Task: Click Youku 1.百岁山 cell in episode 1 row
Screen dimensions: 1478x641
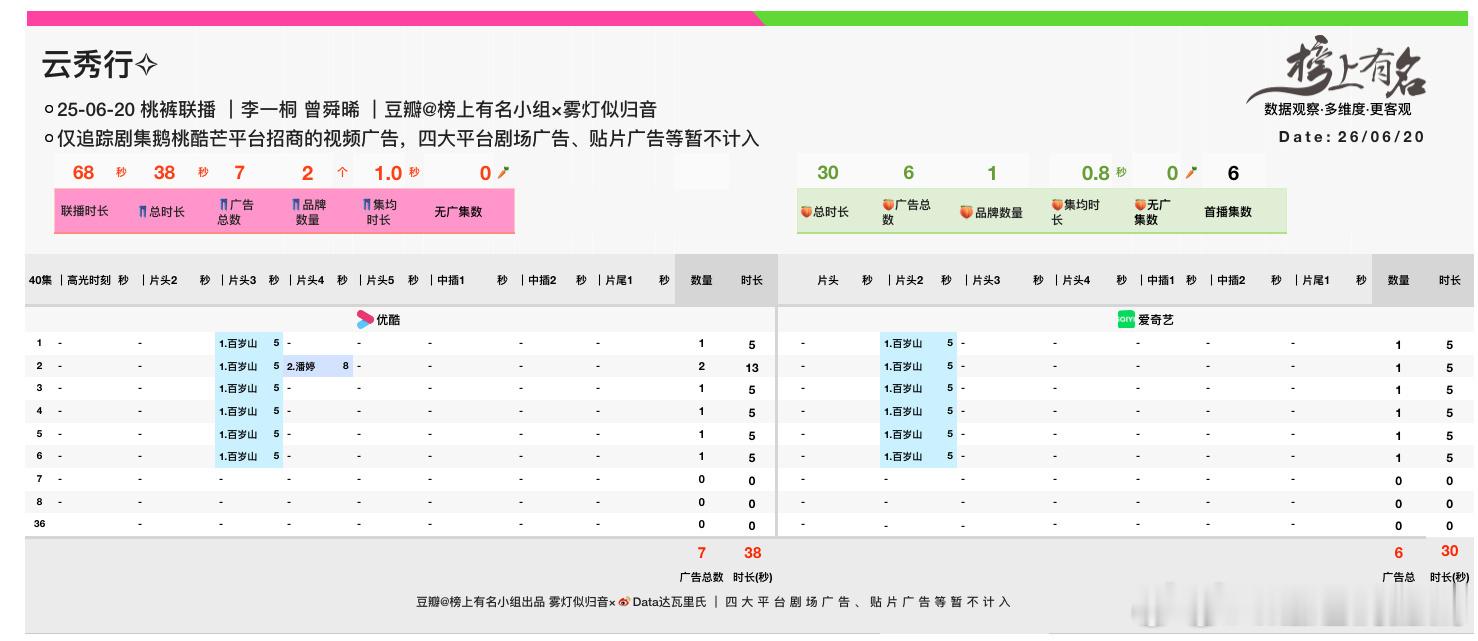Action: 249,343
